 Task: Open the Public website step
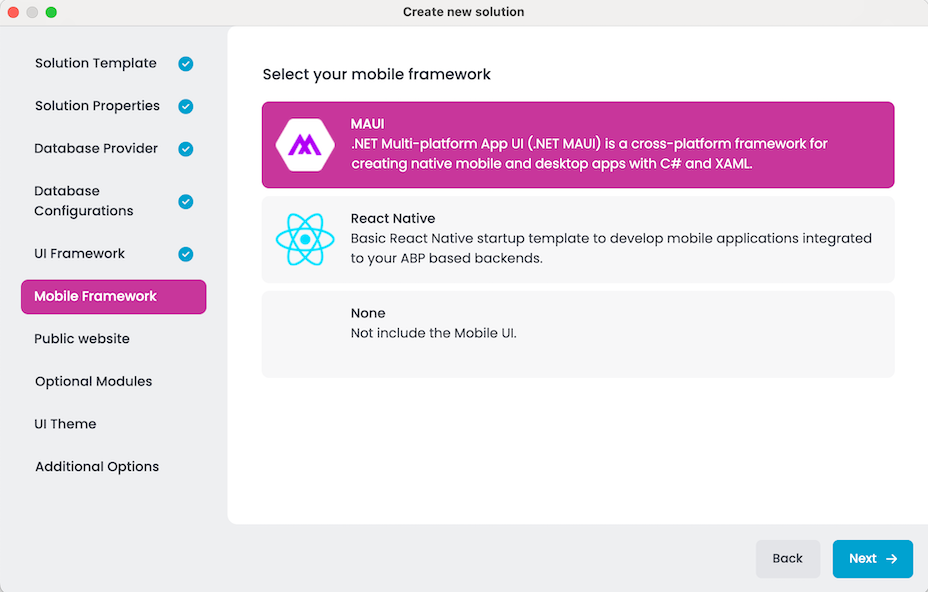[82, 339]
